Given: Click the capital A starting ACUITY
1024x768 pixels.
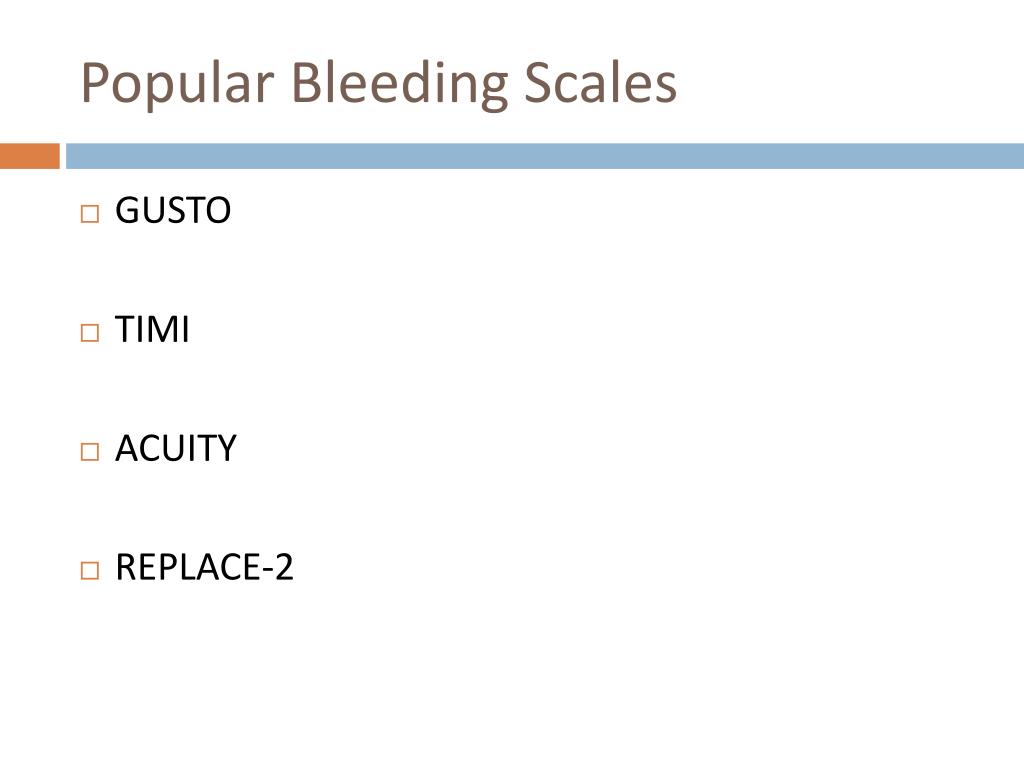Looking at the screenshot, I should click(x=127, y=449).
